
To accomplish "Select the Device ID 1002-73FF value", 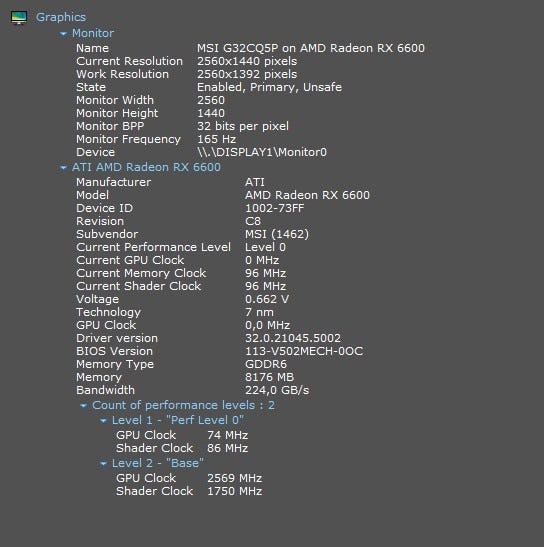I will (275, 208).
